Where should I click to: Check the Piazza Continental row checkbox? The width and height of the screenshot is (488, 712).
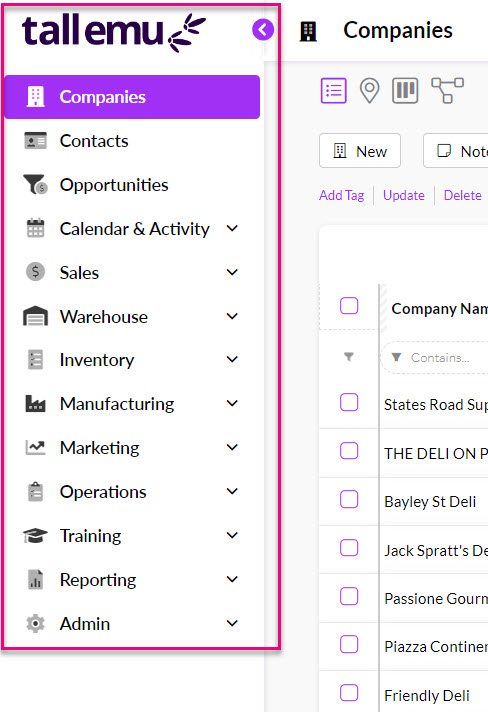point(349,644)
